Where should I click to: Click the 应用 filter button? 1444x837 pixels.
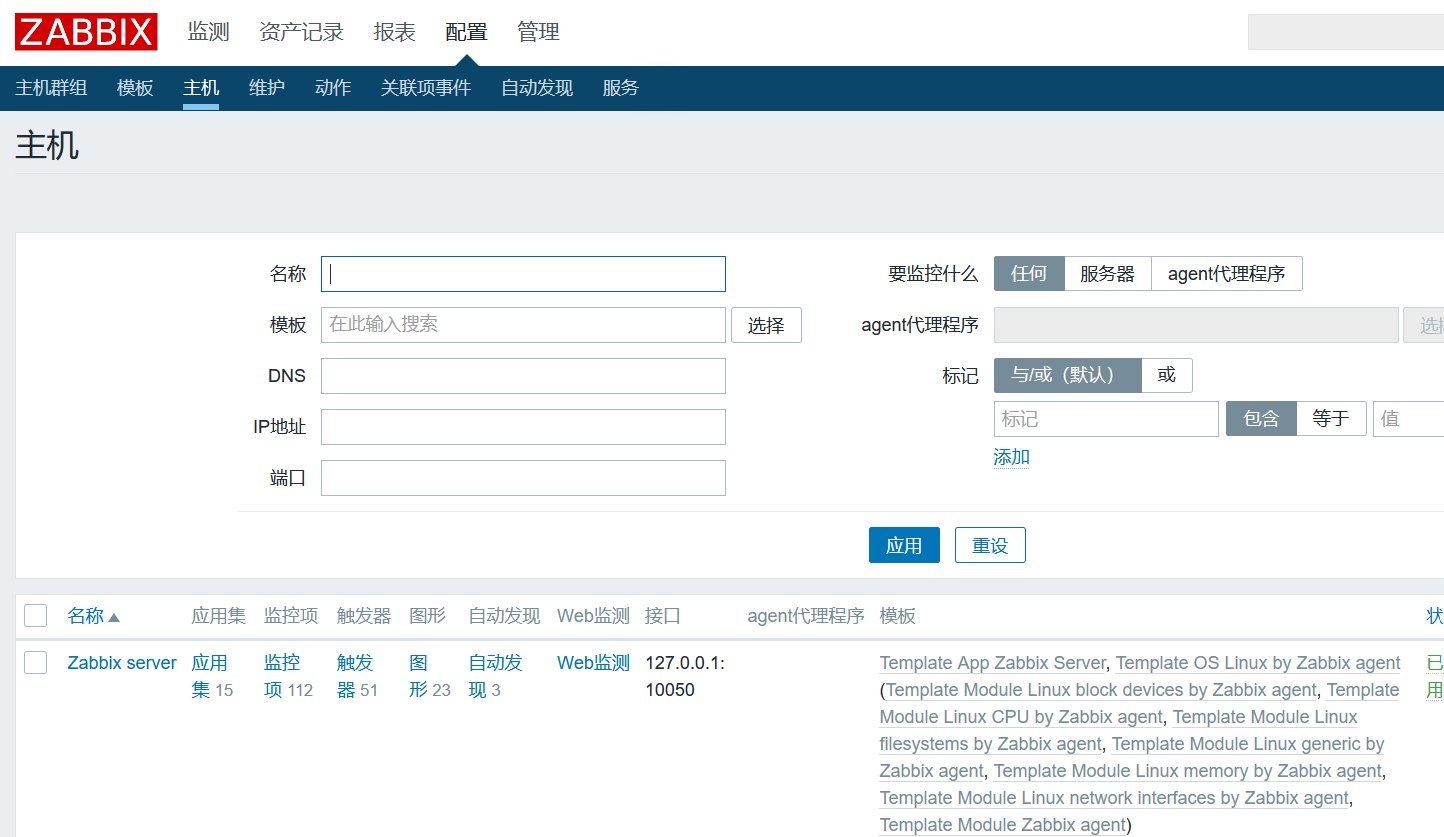click(904, 545)
